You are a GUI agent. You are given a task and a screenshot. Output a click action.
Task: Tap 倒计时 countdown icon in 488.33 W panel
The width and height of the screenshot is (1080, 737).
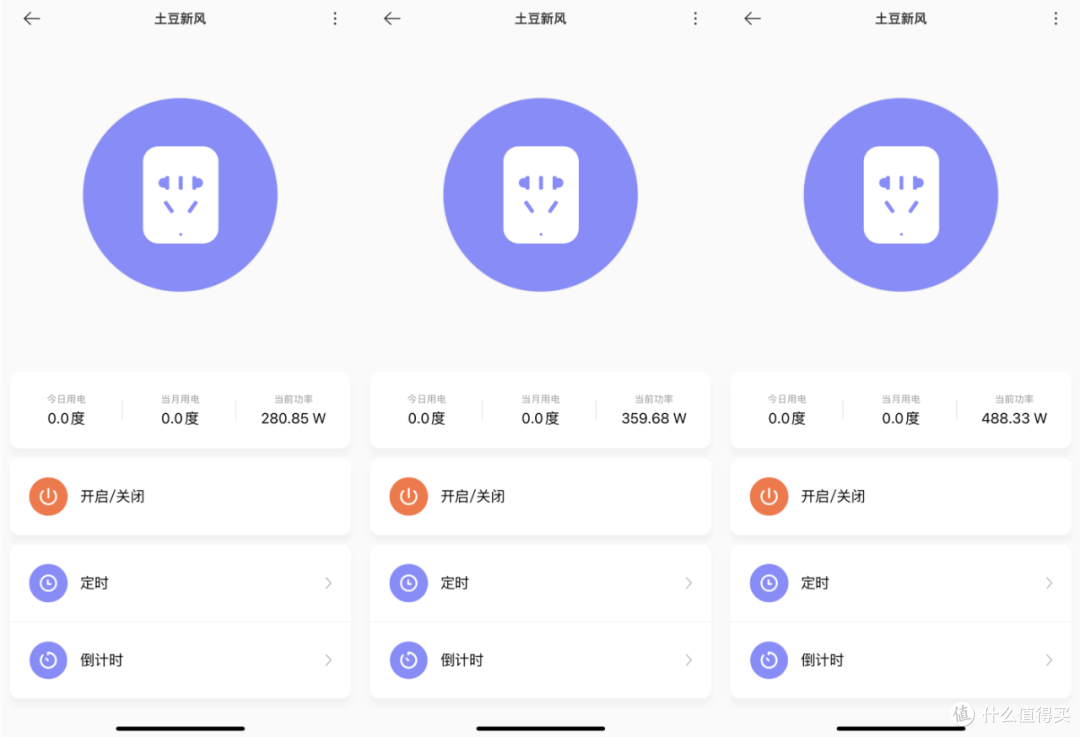click(x=769, y=661)
